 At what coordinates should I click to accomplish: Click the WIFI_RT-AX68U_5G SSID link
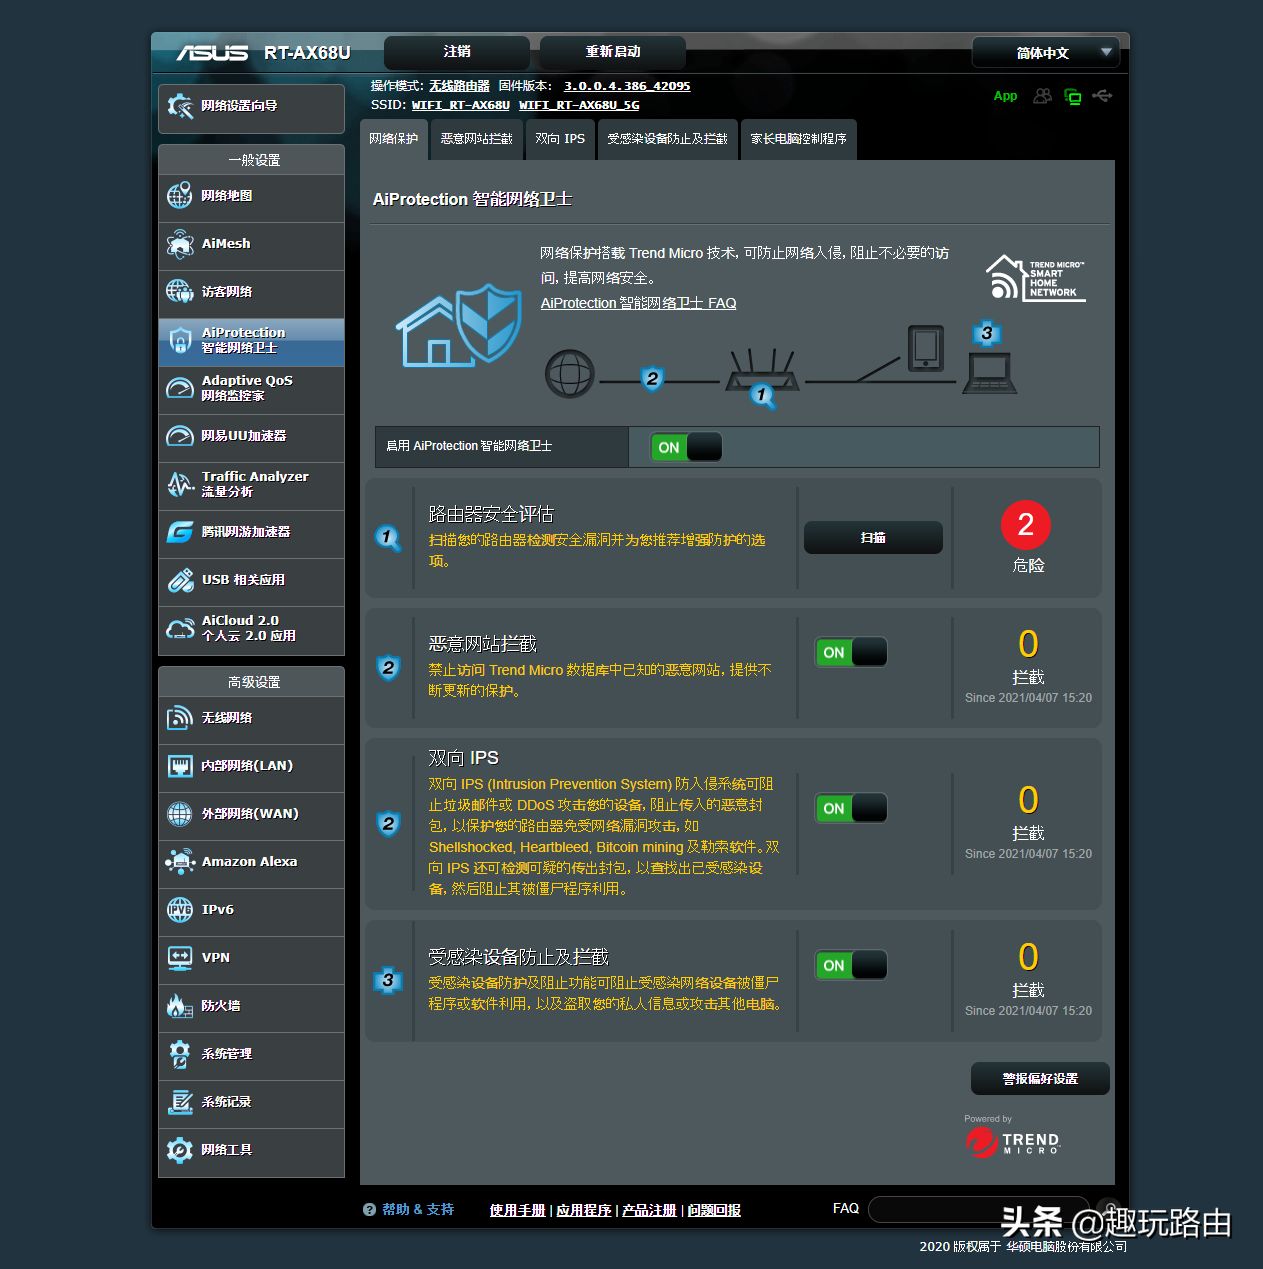point(579,105)
